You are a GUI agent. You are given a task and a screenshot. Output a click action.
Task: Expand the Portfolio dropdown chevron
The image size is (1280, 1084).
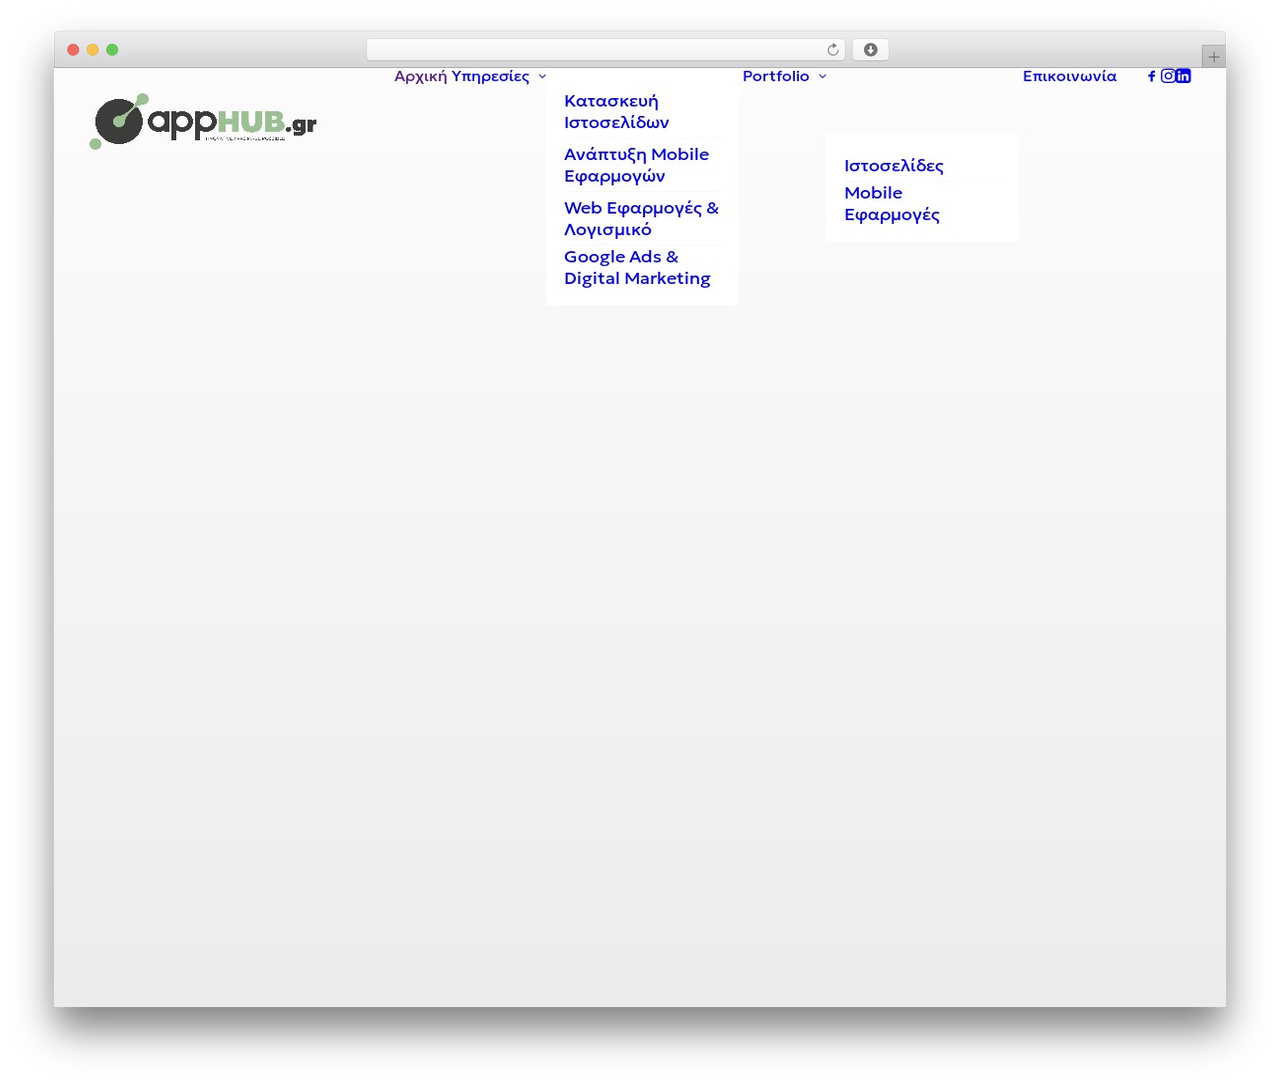822,76
